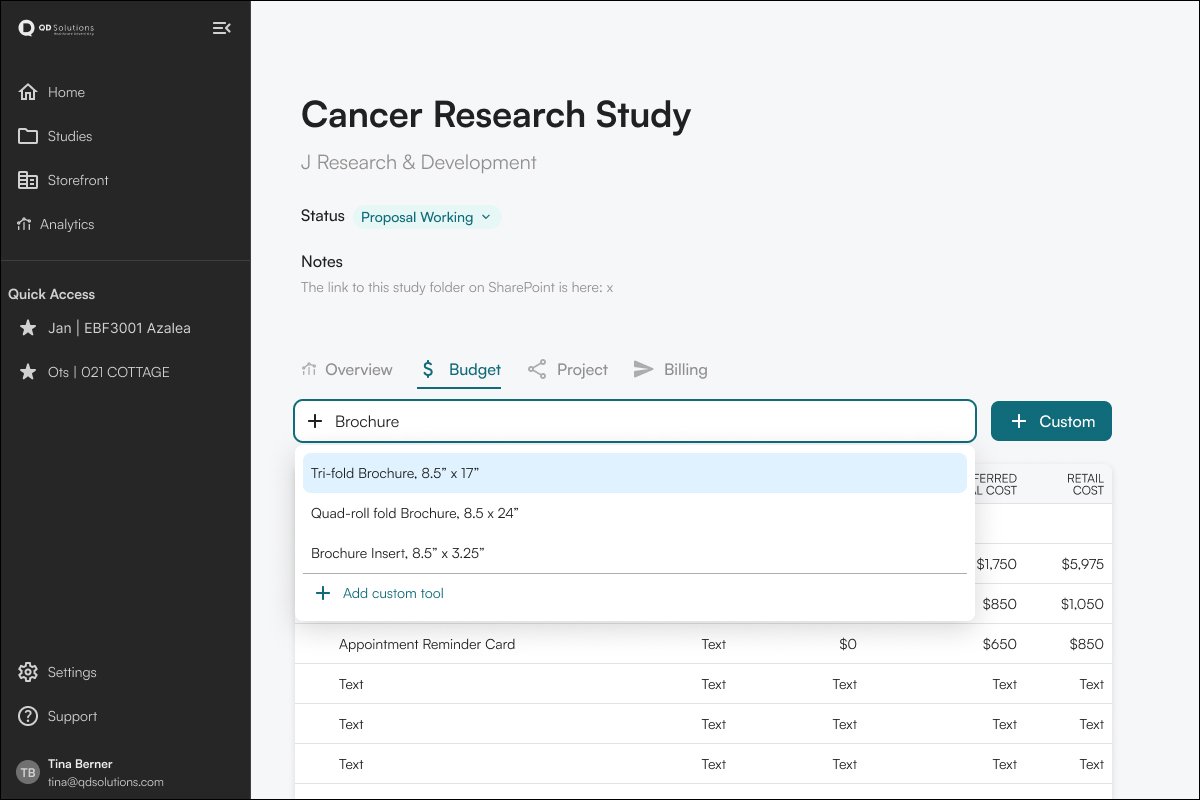Click the Overview tab chart icon
Image resolution: width=1200 pixels, height=800 pixels.
pos(309,370)
